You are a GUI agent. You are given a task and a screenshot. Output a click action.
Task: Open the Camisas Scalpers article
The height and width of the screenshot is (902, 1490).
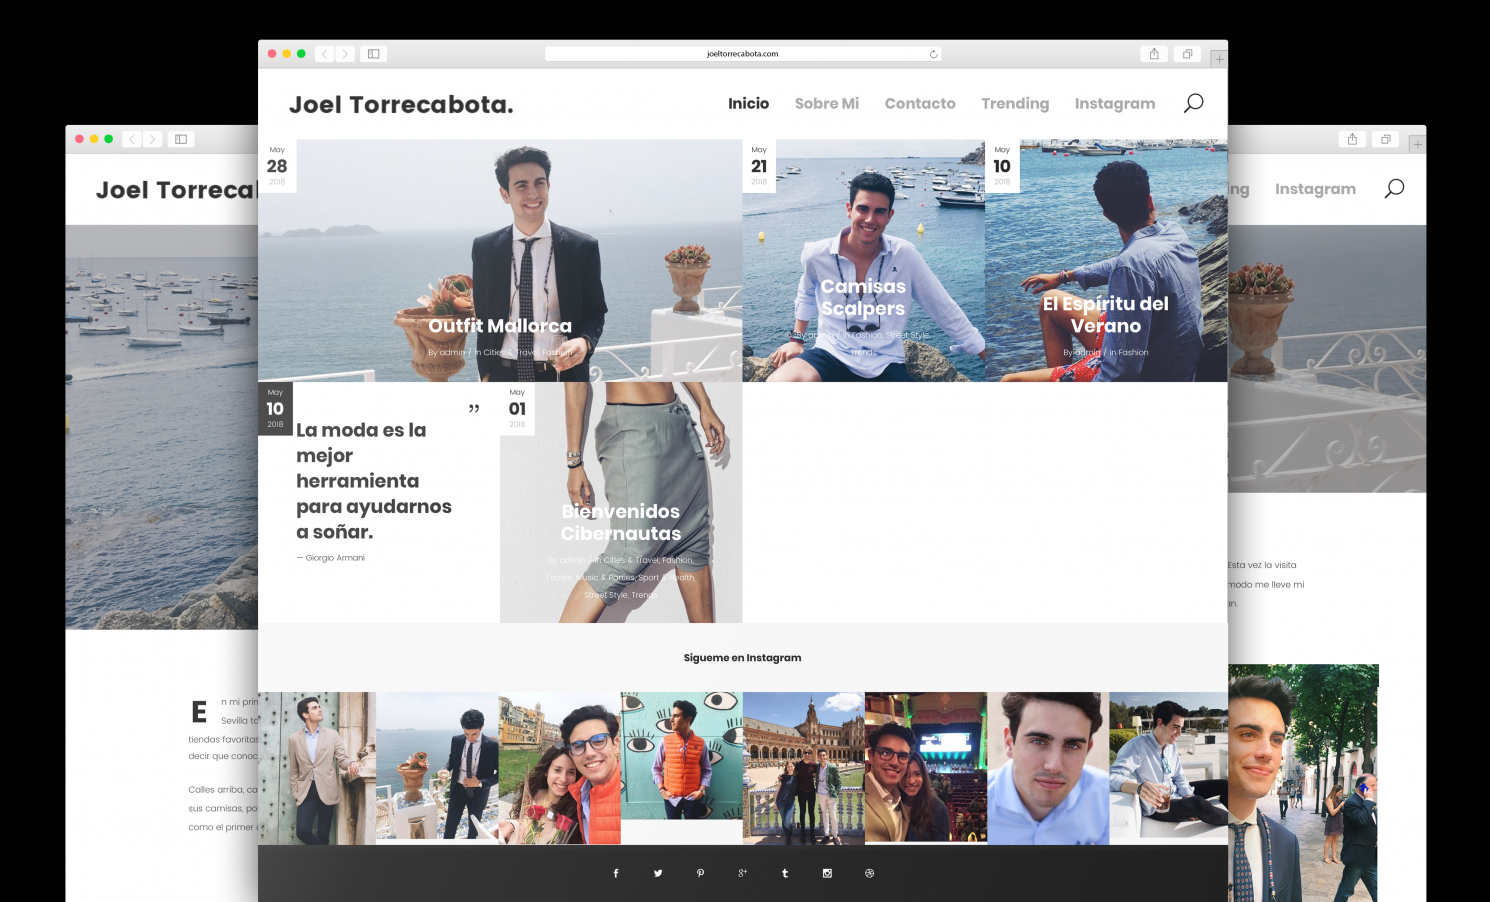point(863,297)
